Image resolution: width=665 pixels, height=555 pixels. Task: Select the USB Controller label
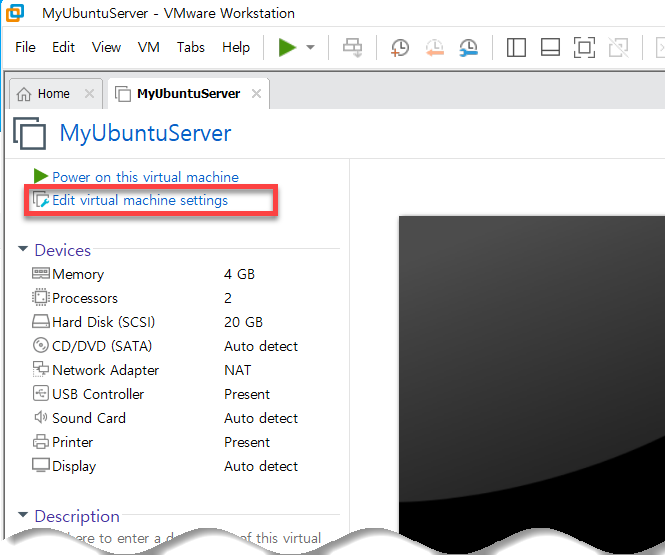(98, 394)
